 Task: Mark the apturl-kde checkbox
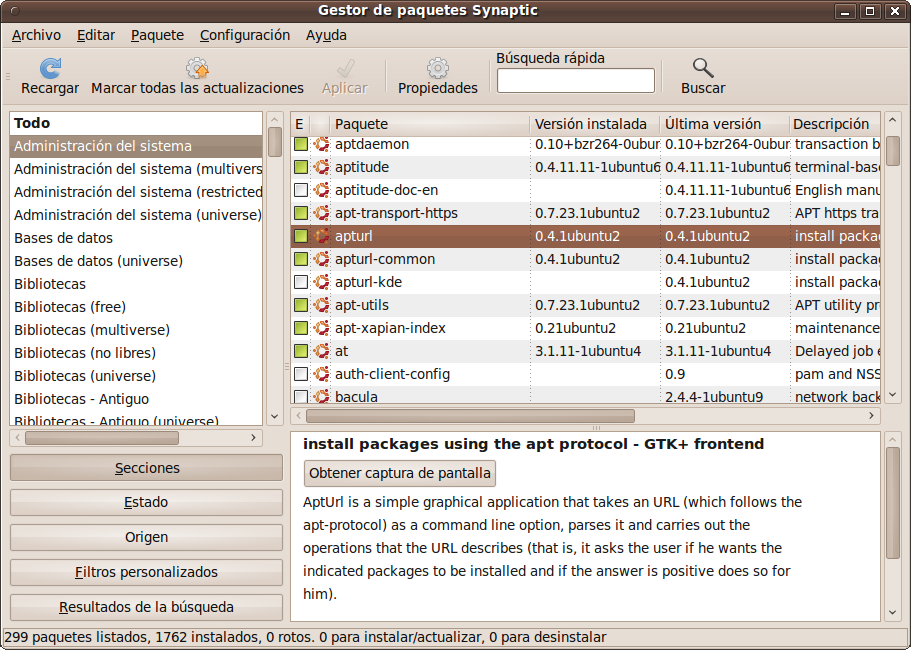300,282
